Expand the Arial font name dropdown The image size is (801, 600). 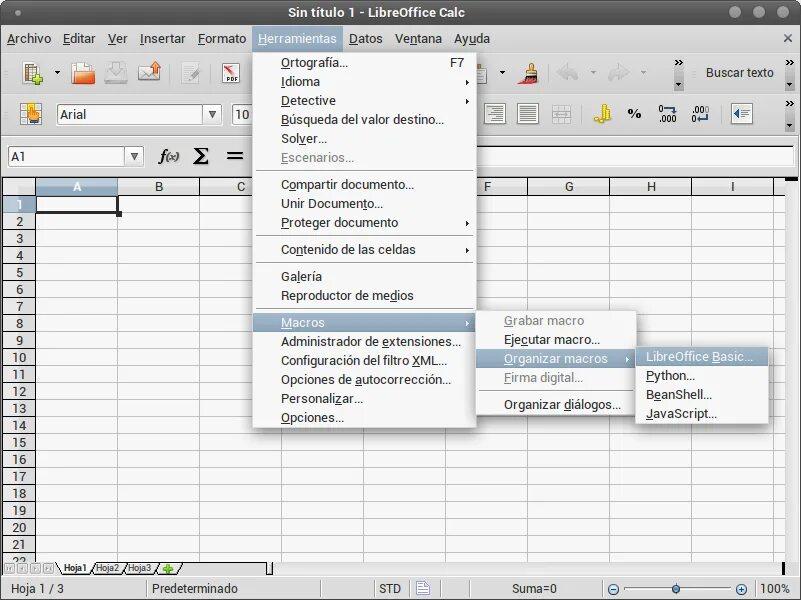pos(212,114)
